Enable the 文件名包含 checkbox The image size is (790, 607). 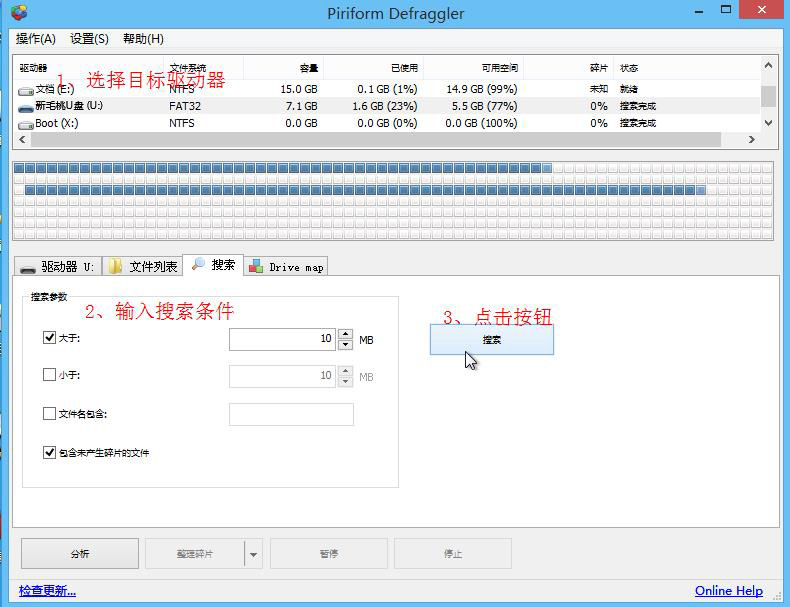point(49,414)
